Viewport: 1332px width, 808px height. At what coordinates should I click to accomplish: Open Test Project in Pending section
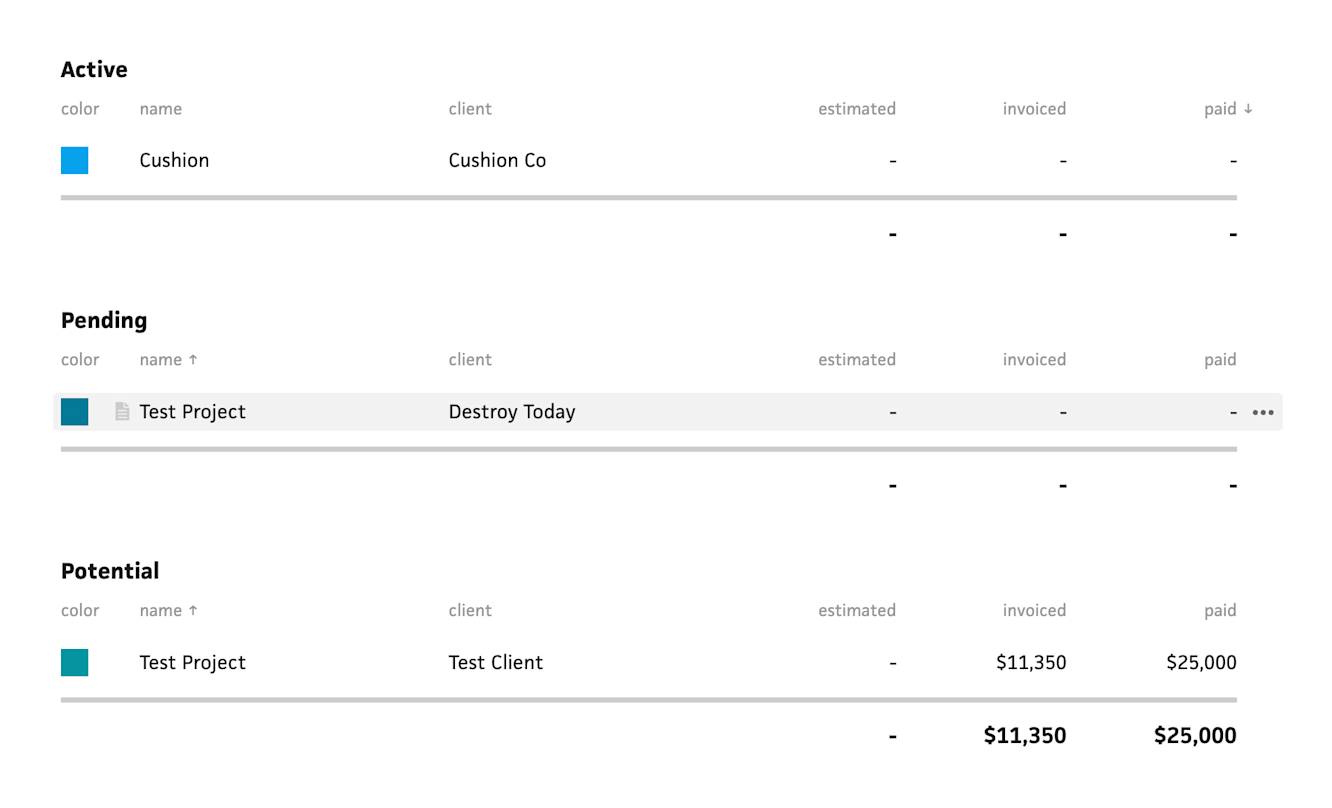[192, 412]
